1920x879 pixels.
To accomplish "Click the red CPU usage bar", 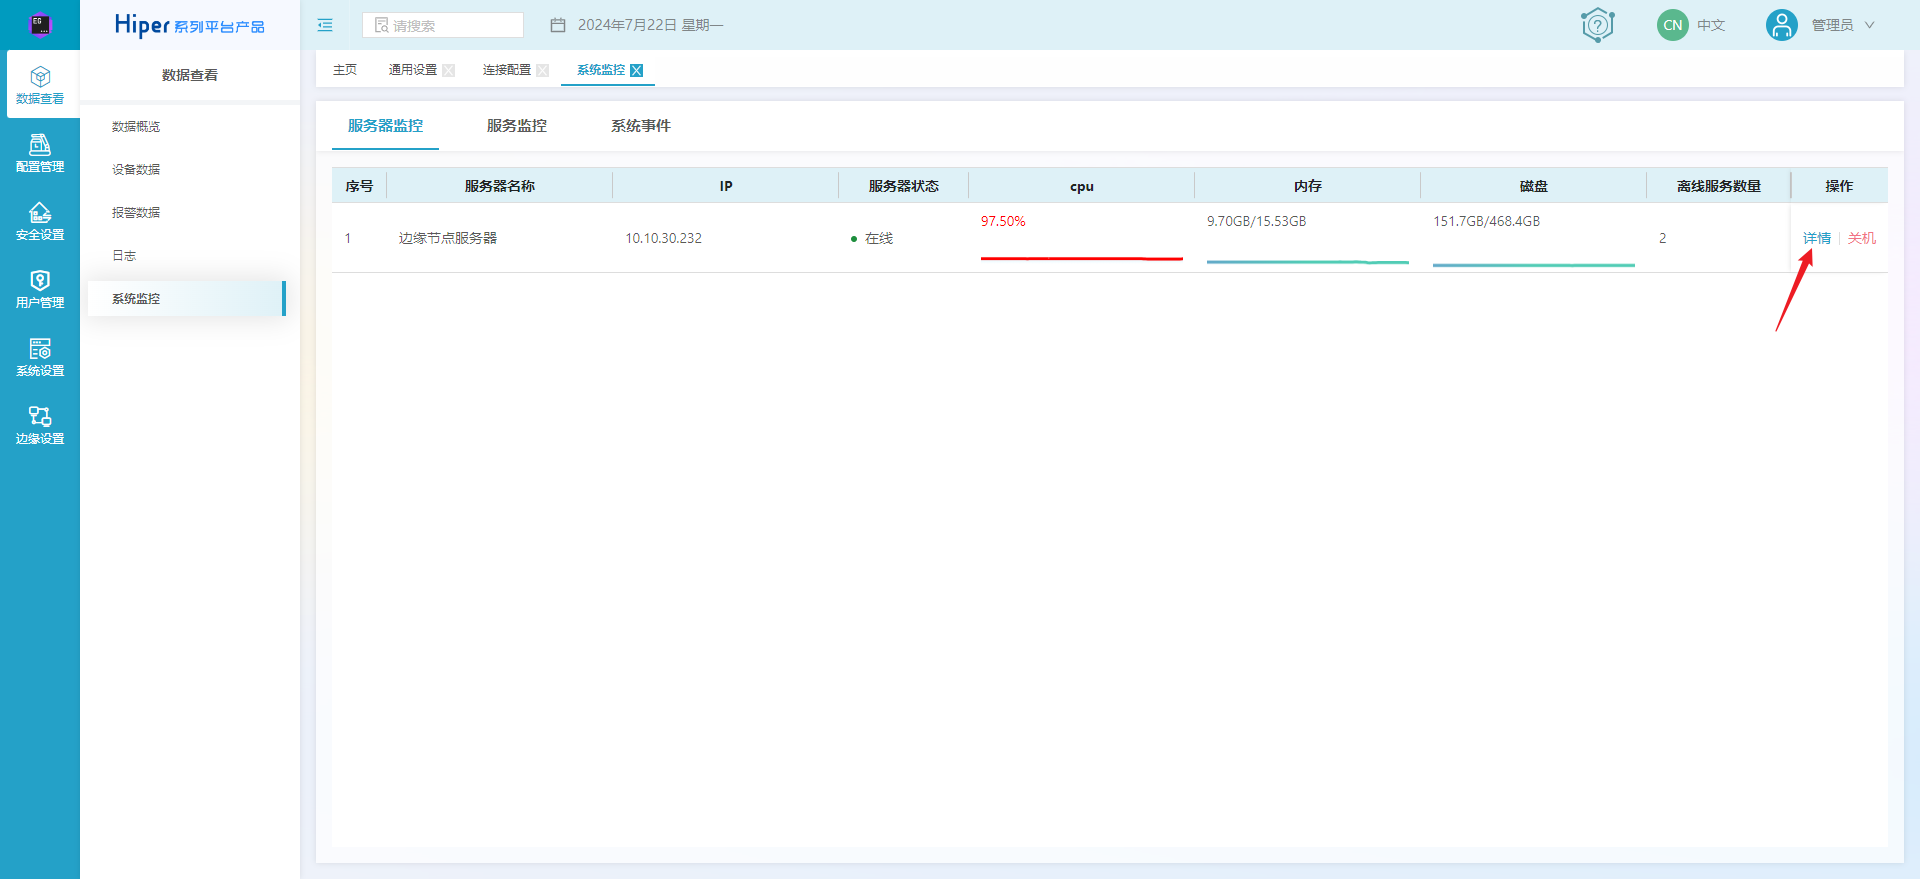I will coord(1082,258).
